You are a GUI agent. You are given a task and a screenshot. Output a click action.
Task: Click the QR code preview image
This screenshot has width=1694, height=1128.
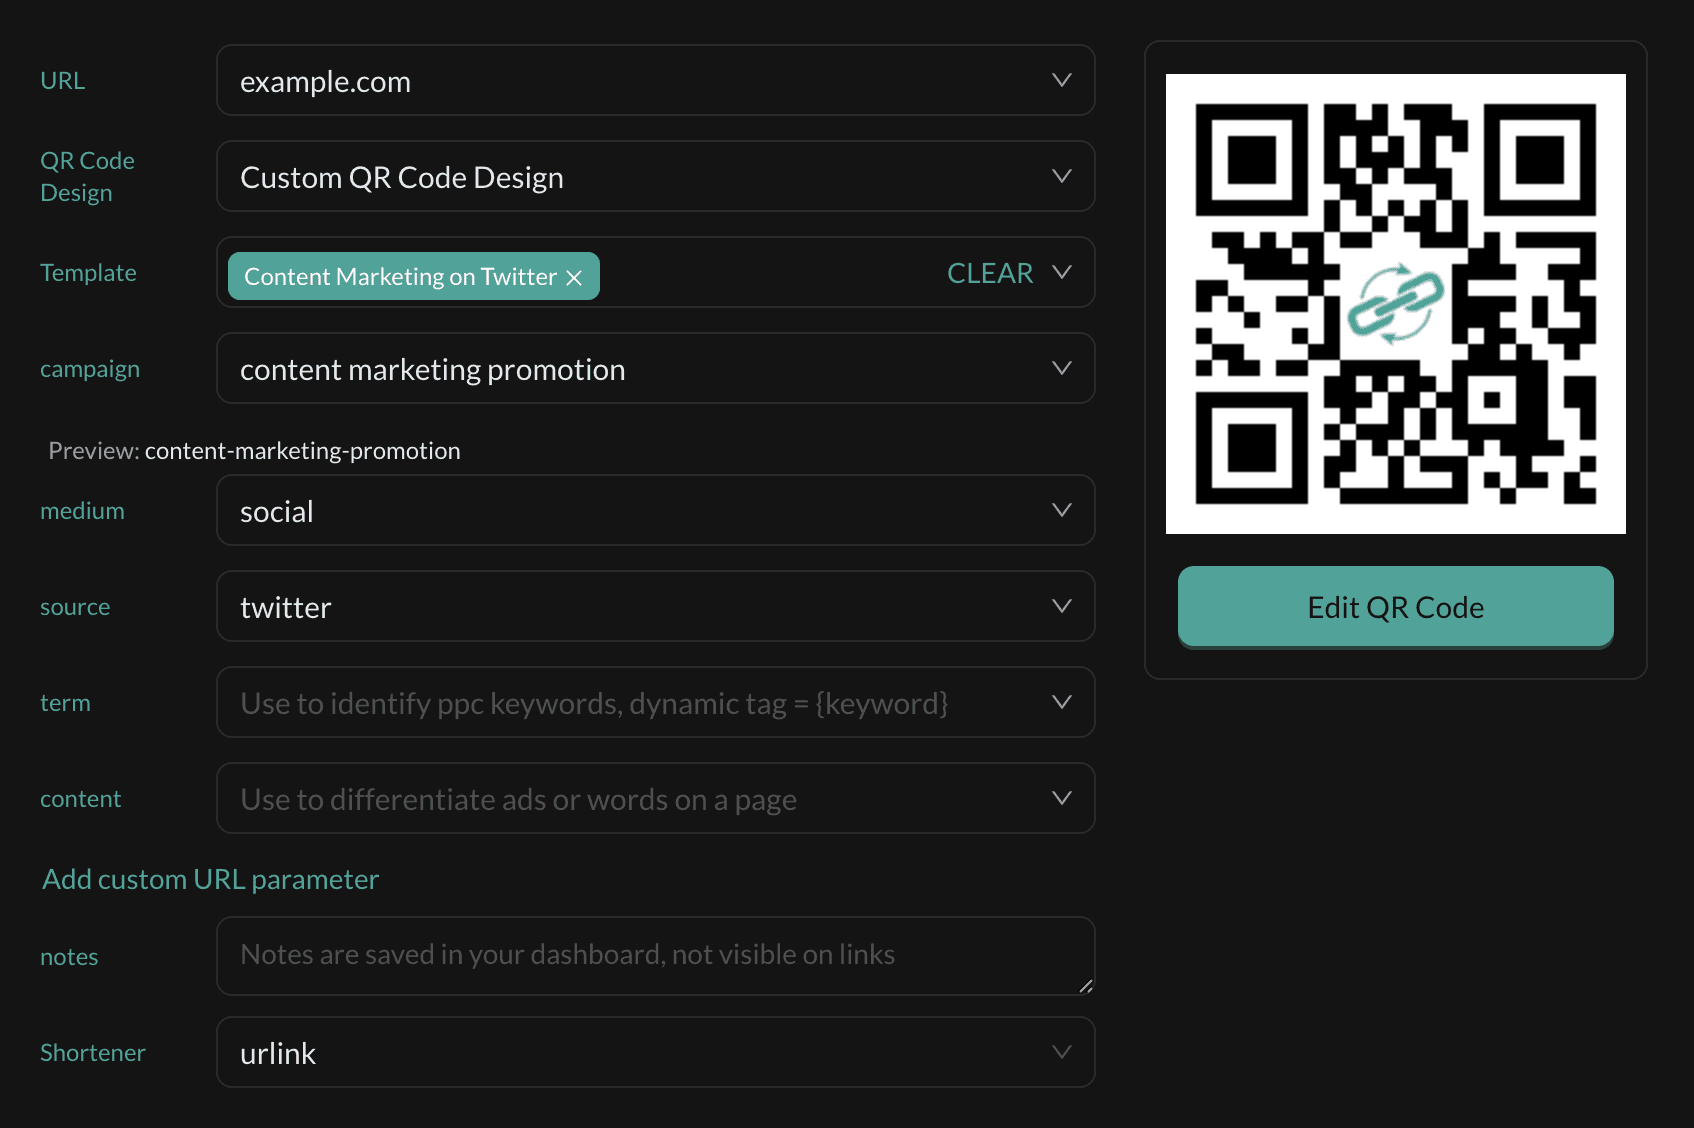coord(1396,304)
